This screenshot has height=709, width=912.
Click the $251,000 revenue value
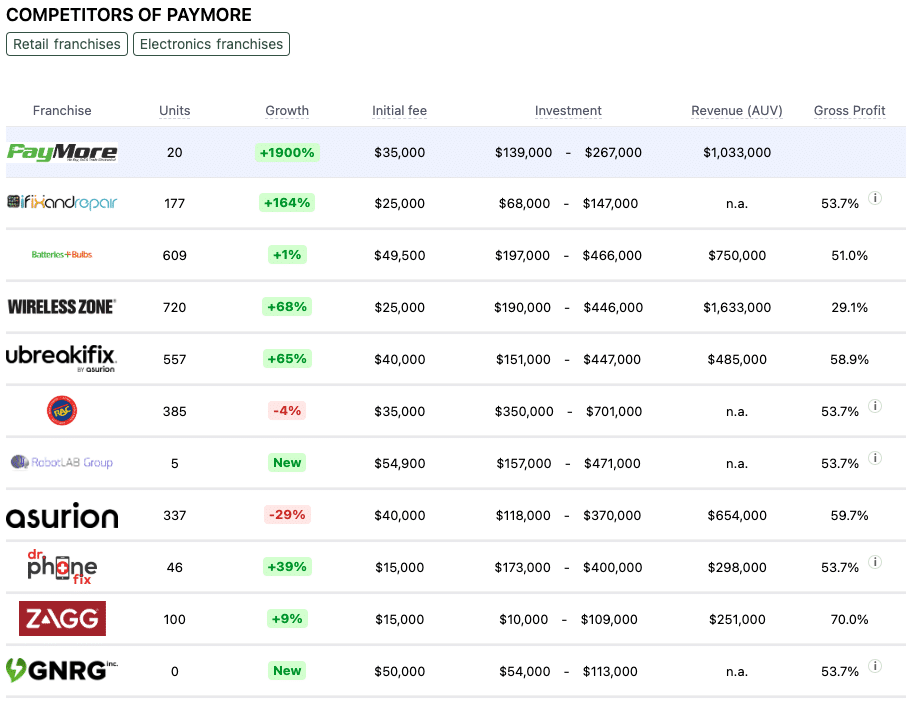point(737,619)
